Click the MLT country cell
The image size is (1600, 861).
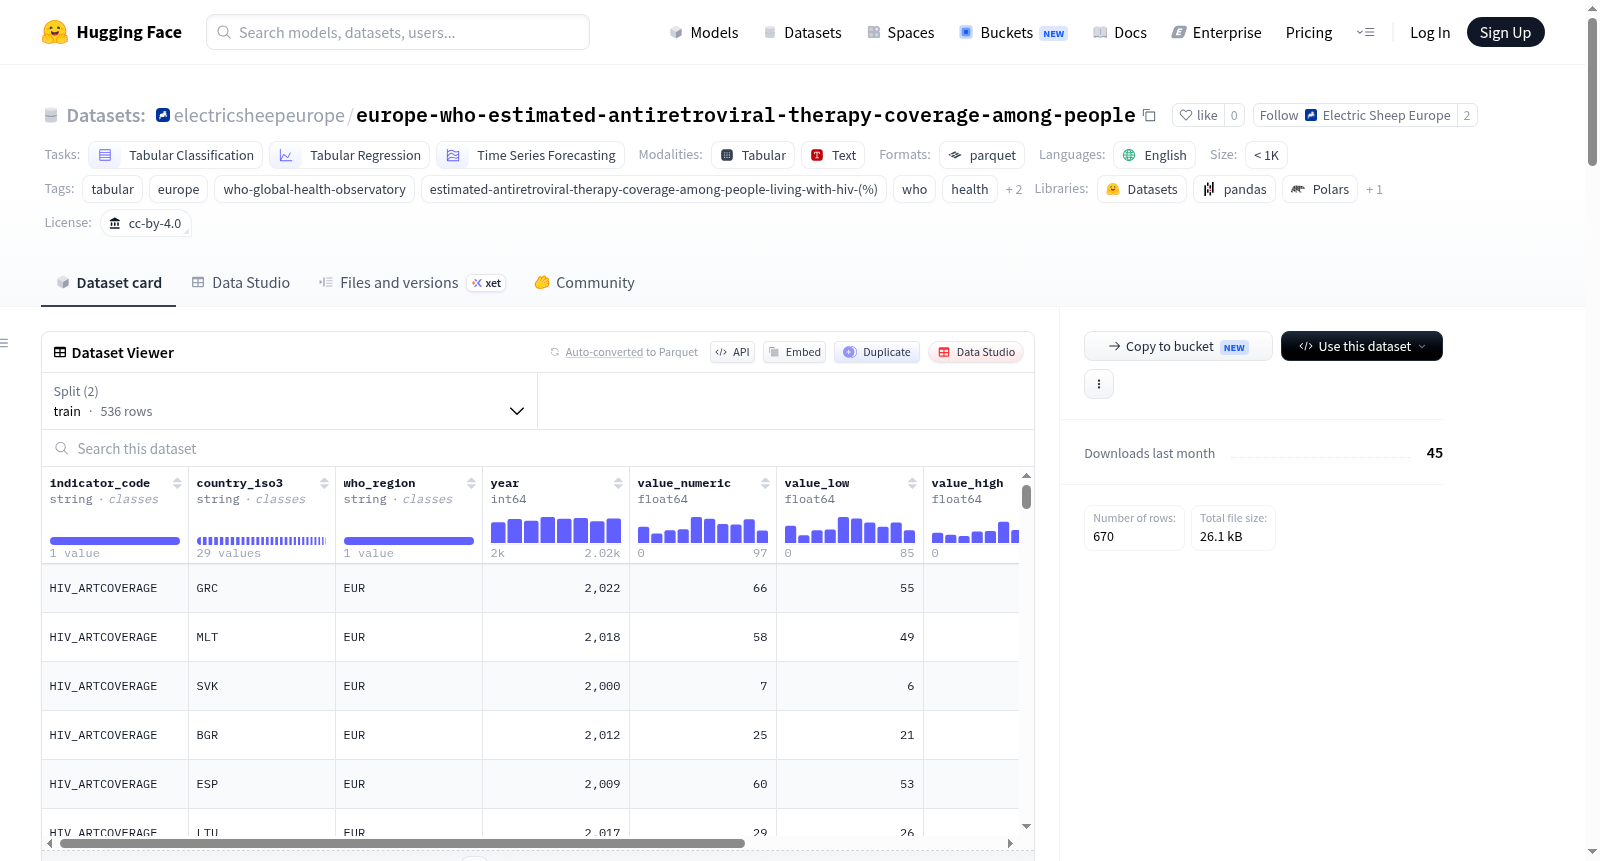pyautogui.click(x=262, y=637)
